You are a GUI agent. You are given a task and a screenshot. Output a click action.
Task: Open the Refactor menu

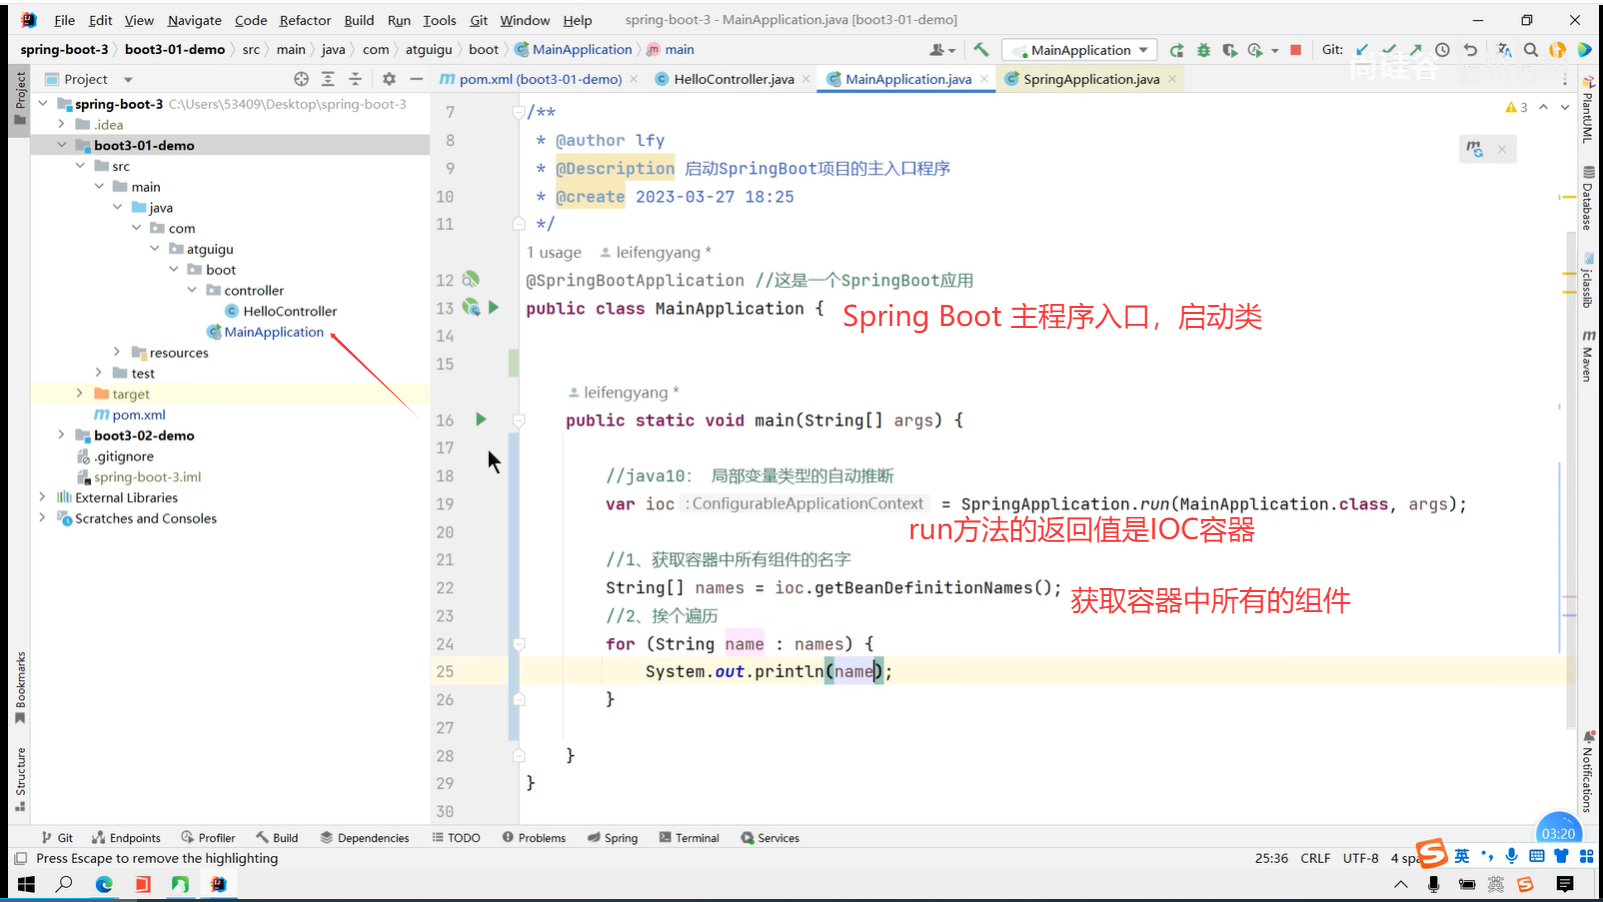click(x=305, y=20)
